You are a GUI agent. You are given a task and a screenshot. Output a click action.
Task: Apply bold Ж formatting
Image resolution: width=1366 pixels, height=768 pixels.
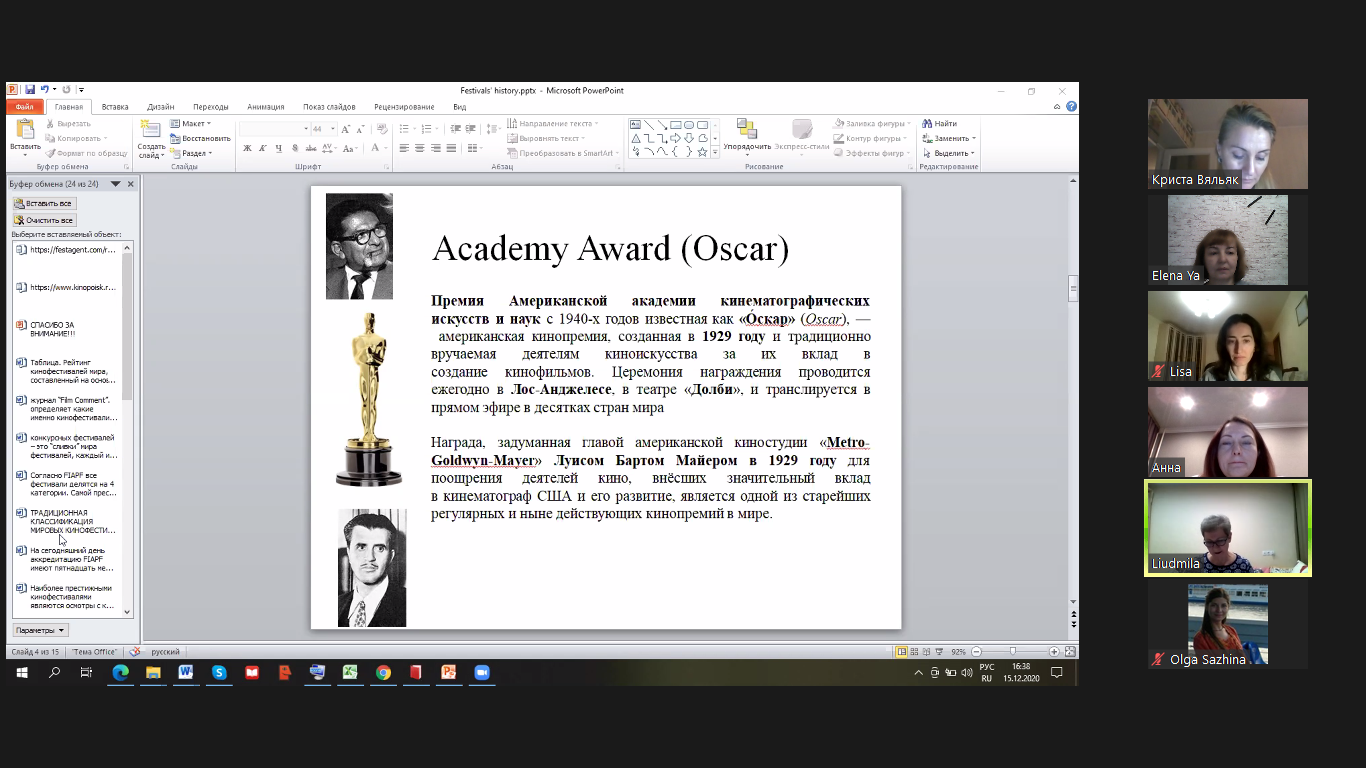pos(247,148)
